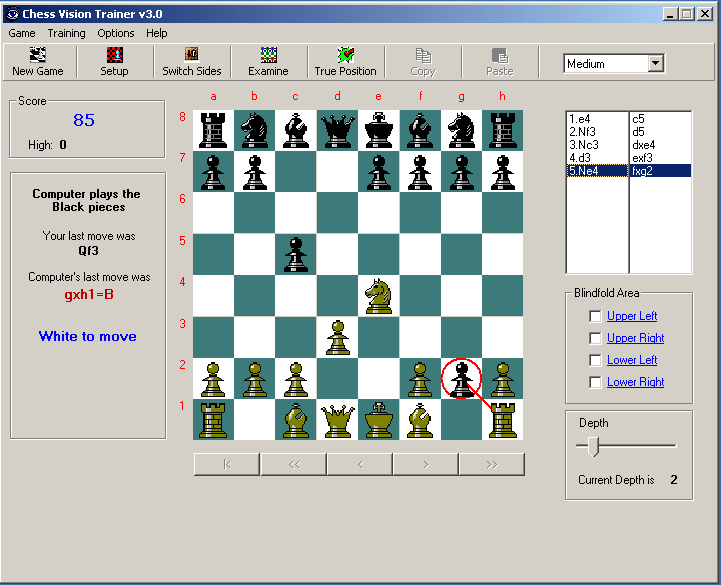Open the Training menu

(66, 33)
